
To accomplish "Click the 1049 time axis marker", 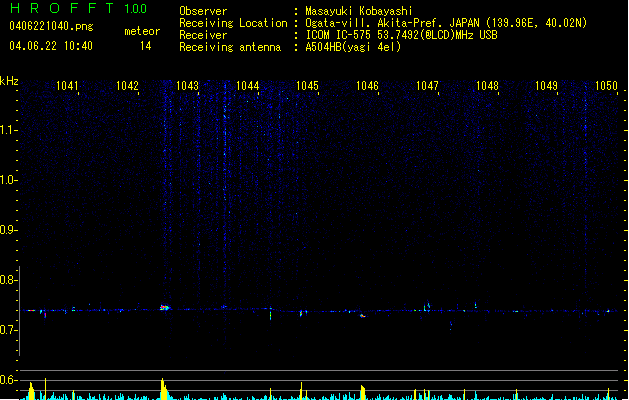I will (x=546, y=85).
